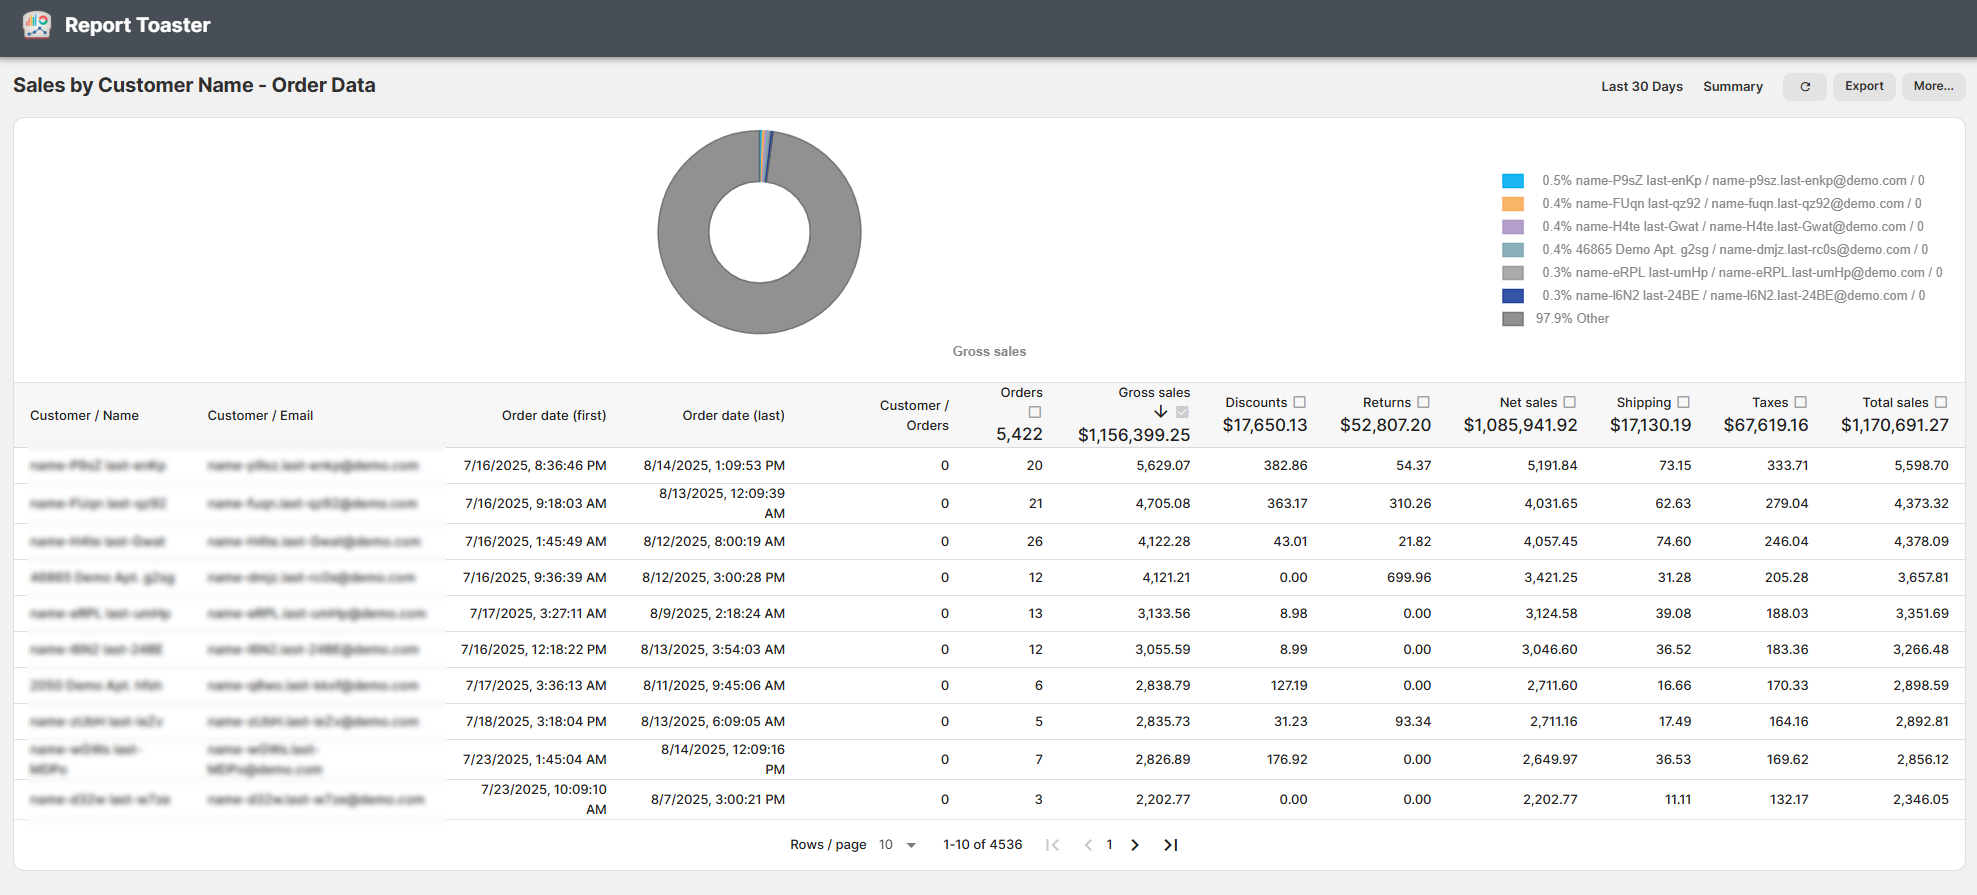The width and height of the screenshot is (1977, 895).
Task: Click the grey Other legend icon
Action: pos(1512,319)
